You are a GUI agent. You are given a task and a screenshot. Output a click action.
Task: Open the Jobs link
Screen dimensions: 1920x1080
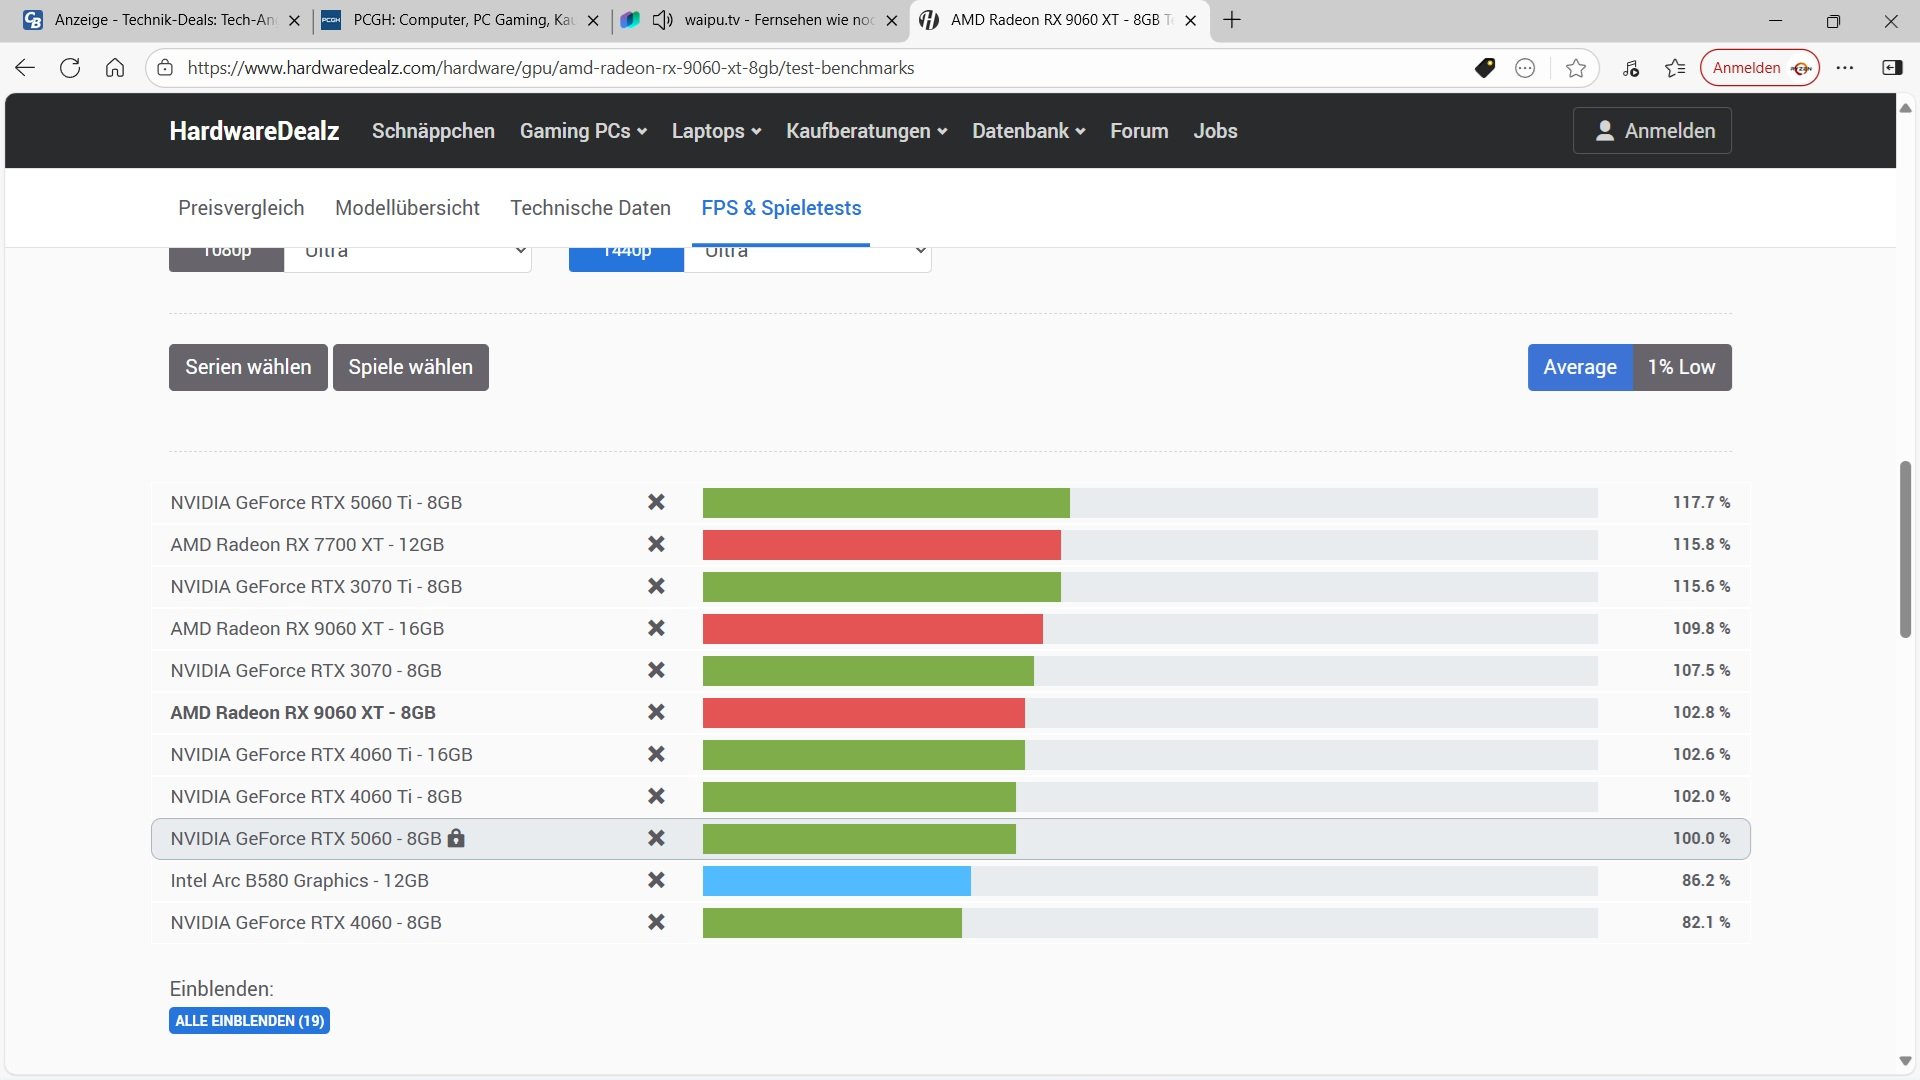point(1215,131)
